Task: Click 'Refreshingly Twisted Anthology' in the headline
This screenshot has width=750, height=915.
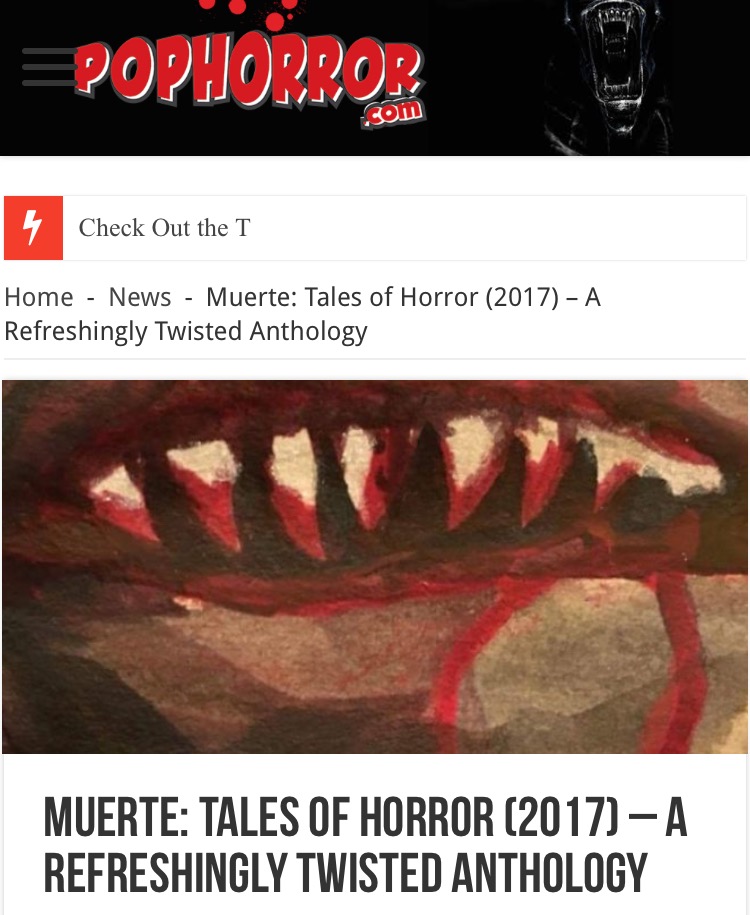Action: 346,872
